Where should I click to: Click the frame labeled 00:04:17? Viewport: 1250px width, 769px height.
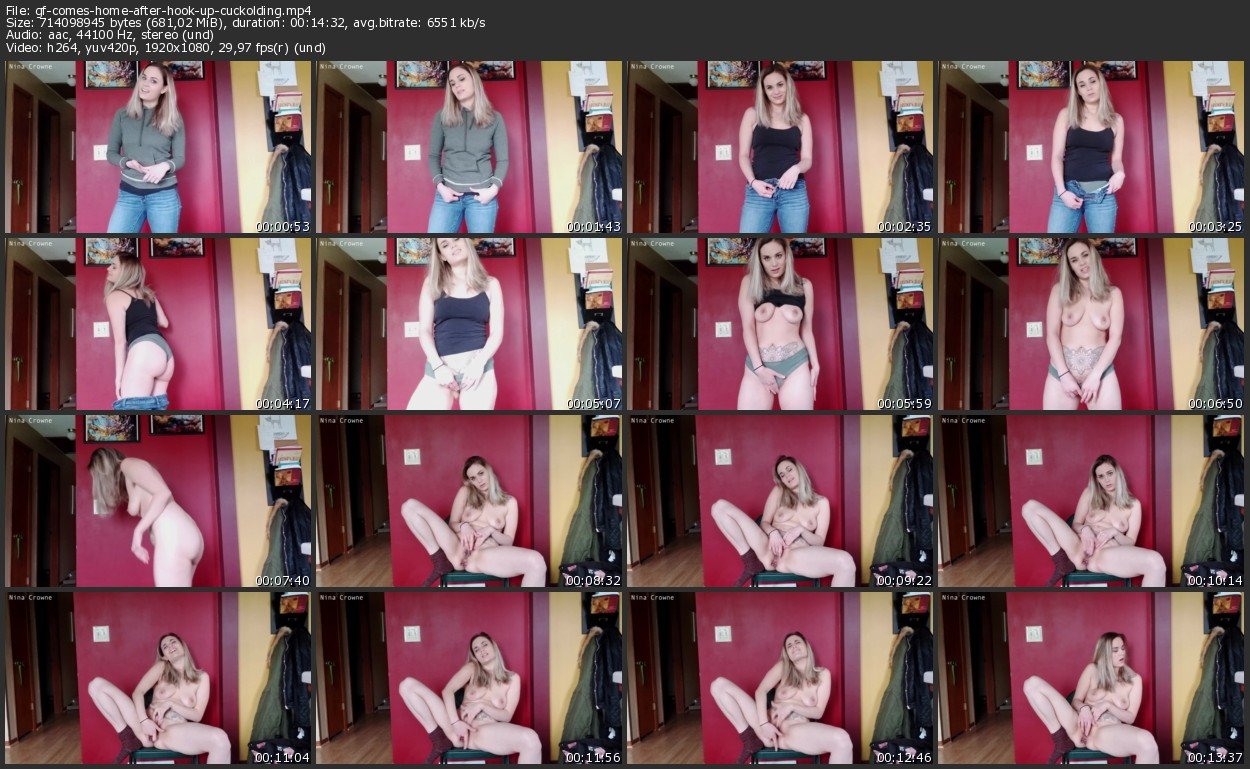tap(158, 324)
